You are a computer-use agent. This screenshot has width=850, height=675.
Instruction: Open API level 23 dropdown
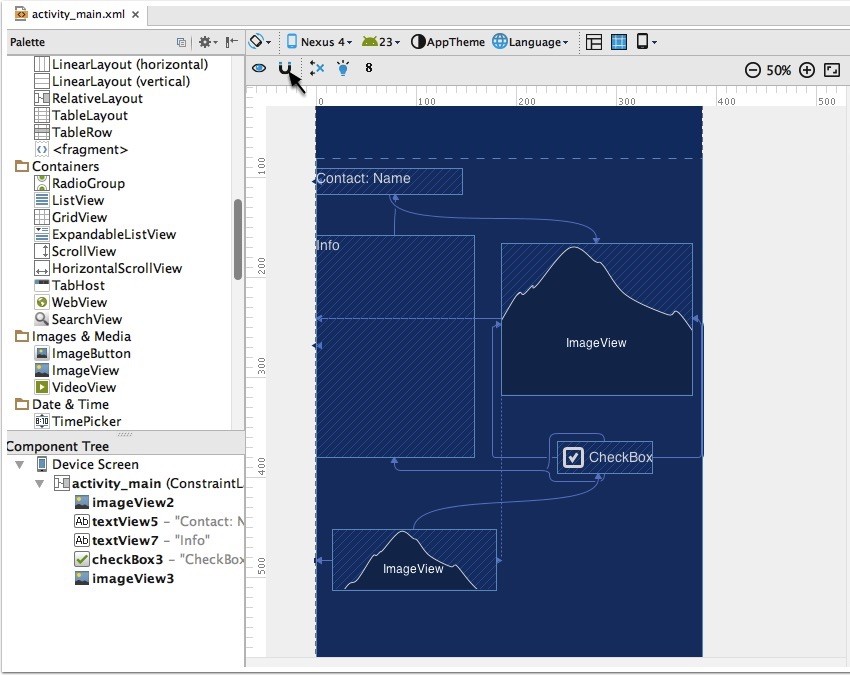381,42
